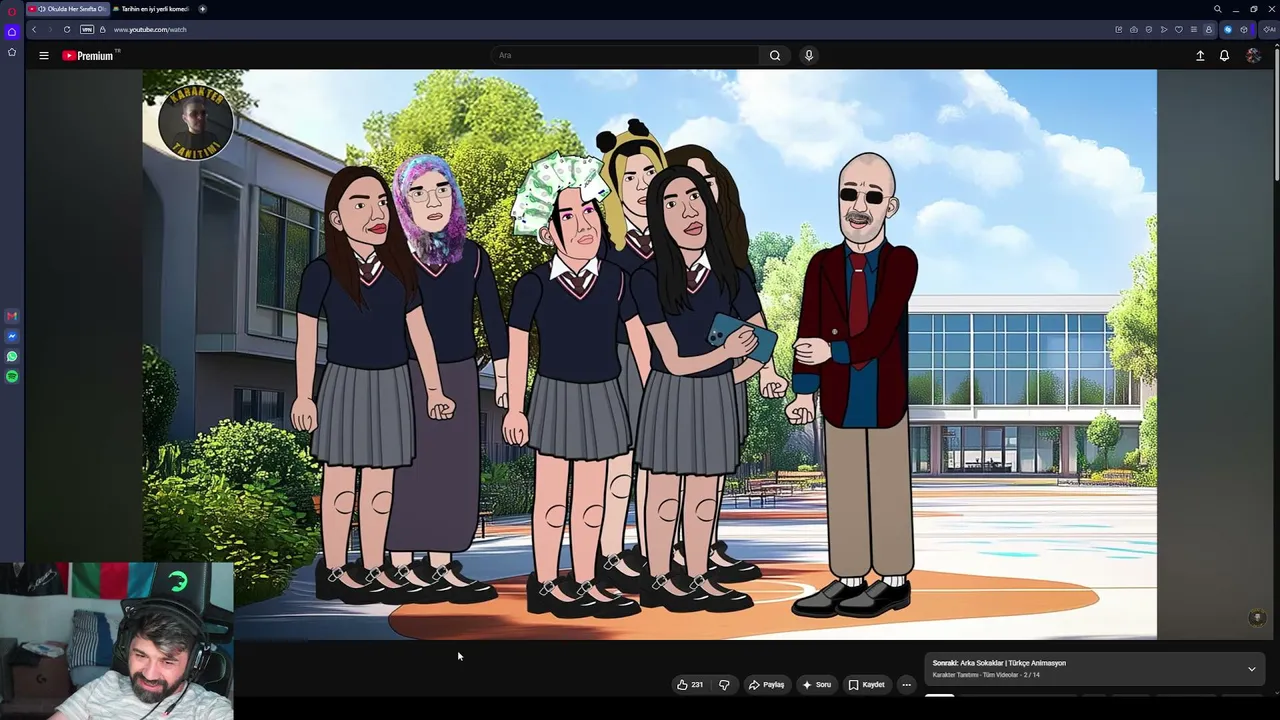This screenshot has height=720, width=1280.
Task: Open Gmail in the Opera sidebar
Action: point(12,316)
